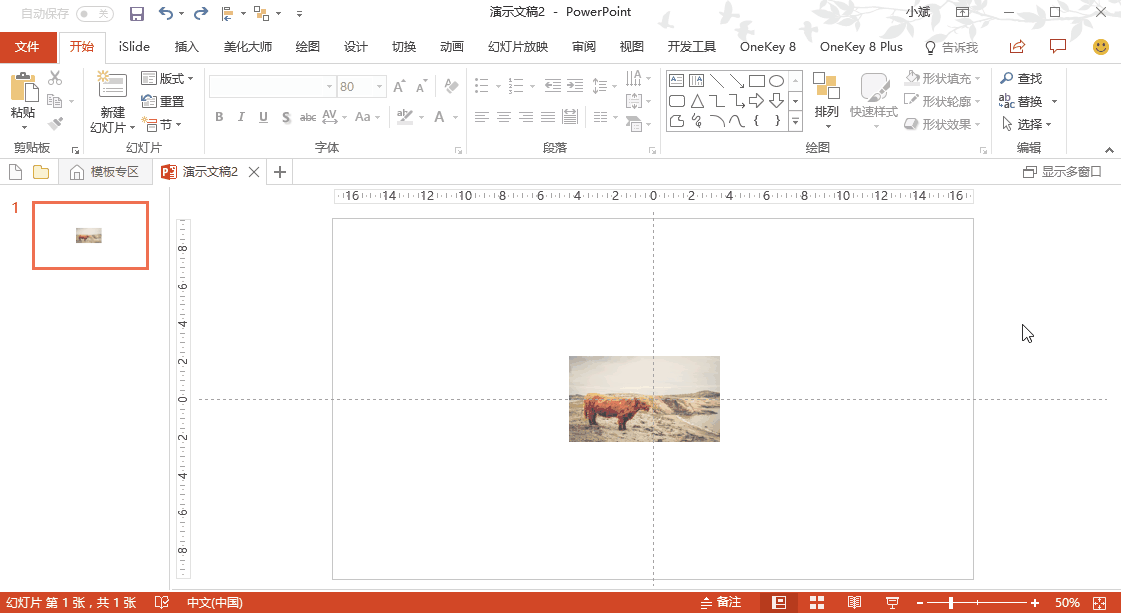Select the right arrow shape in gallery
The height and width of the screenshot is (613, 1121).
click(x=756, y=101)
